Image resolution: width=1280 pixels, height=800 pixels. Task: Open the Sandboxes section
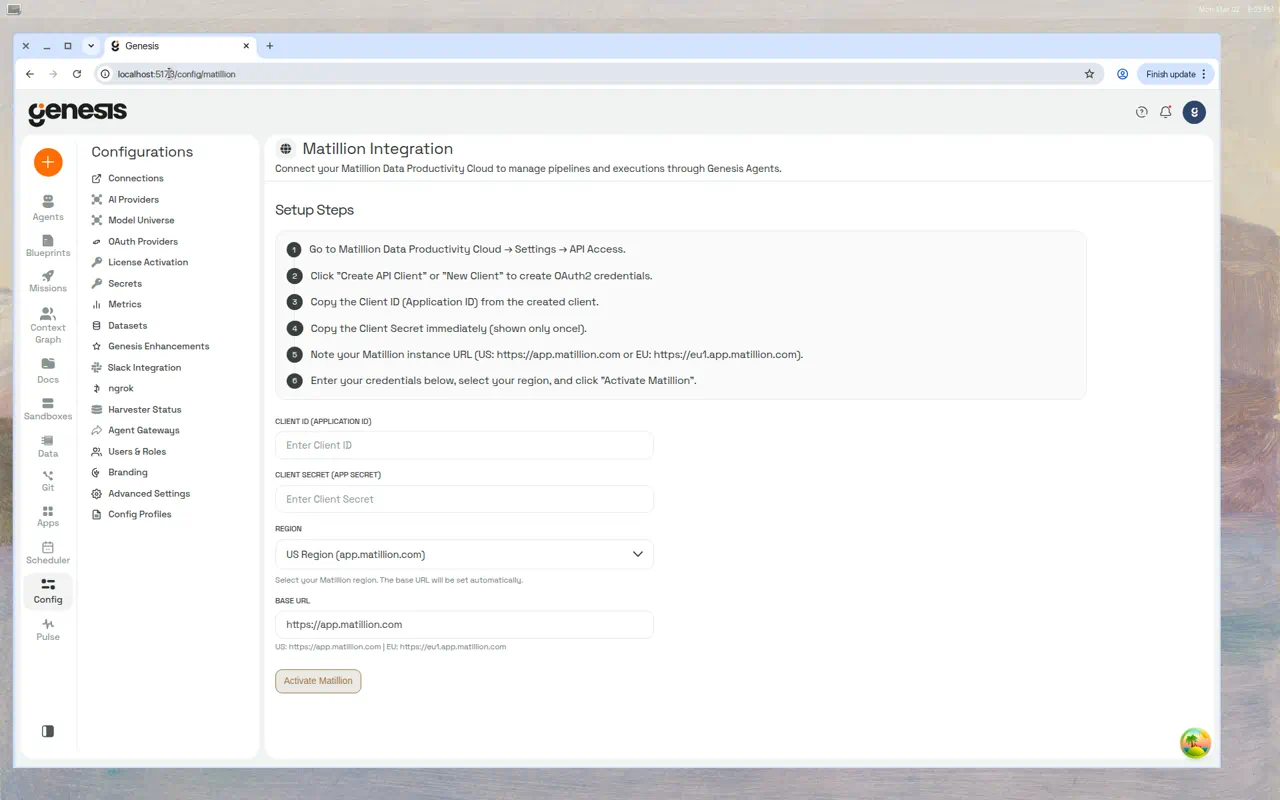point(48,409)
